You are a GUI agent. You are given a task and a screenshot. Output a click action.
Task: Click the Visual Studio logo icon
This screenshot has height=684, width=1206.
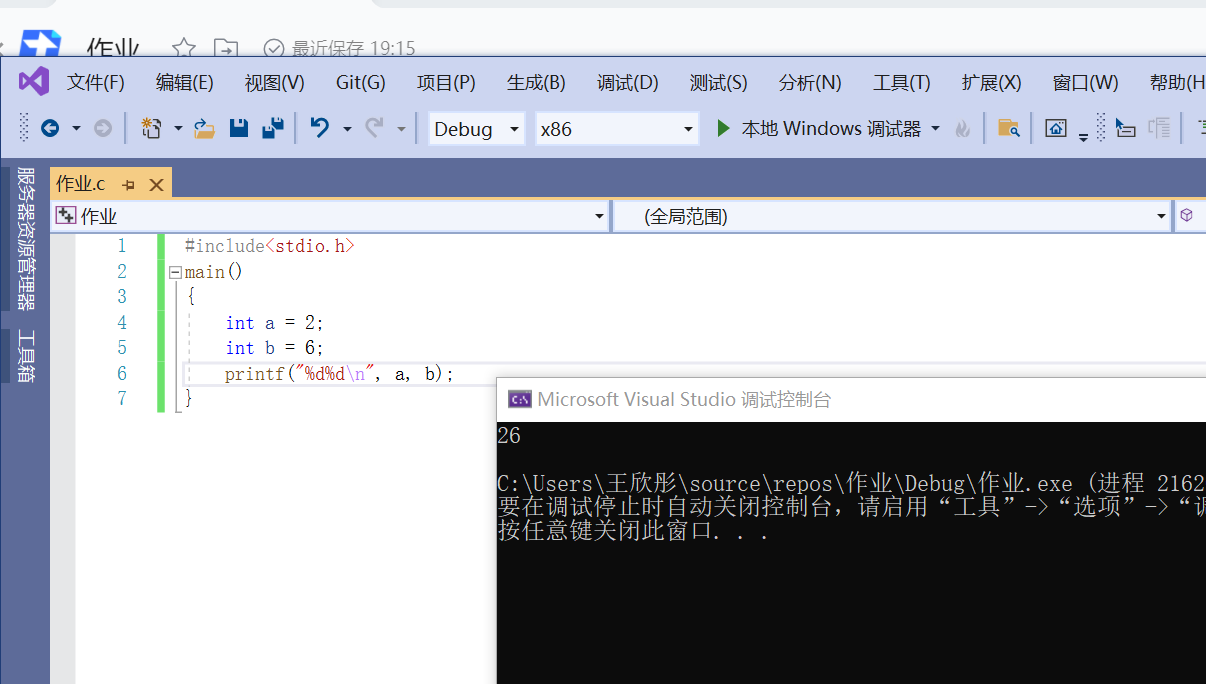[34, 81]
